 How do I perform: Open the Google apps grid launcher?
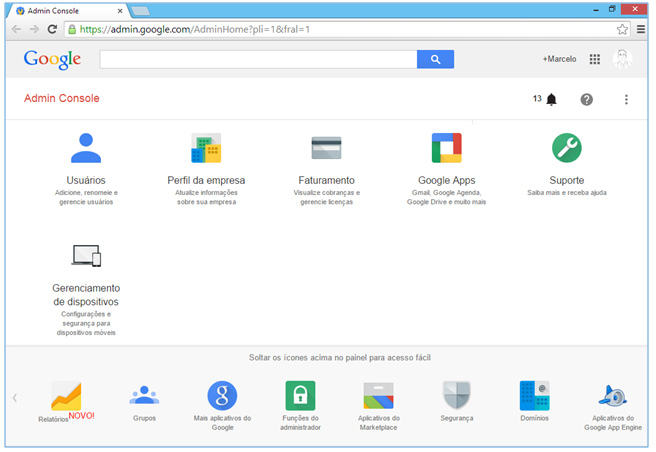(595, 59)
